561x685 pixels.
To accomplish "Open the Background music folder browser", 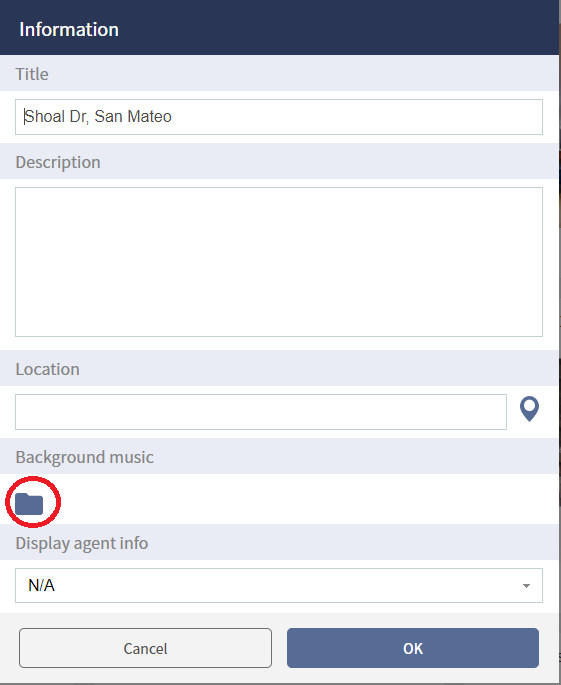I will pyautogui.click(x=29, y=504).
